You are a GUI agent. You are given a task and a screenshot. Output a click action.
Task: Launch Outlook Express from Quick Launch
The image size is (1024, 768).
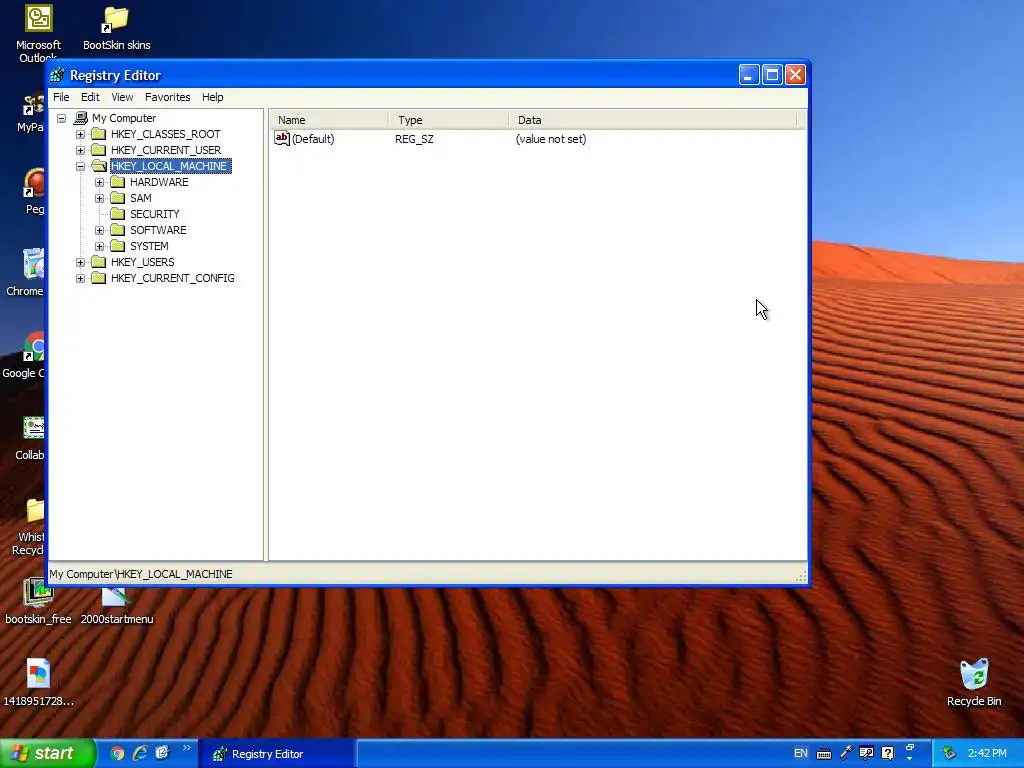coord(162,753)
